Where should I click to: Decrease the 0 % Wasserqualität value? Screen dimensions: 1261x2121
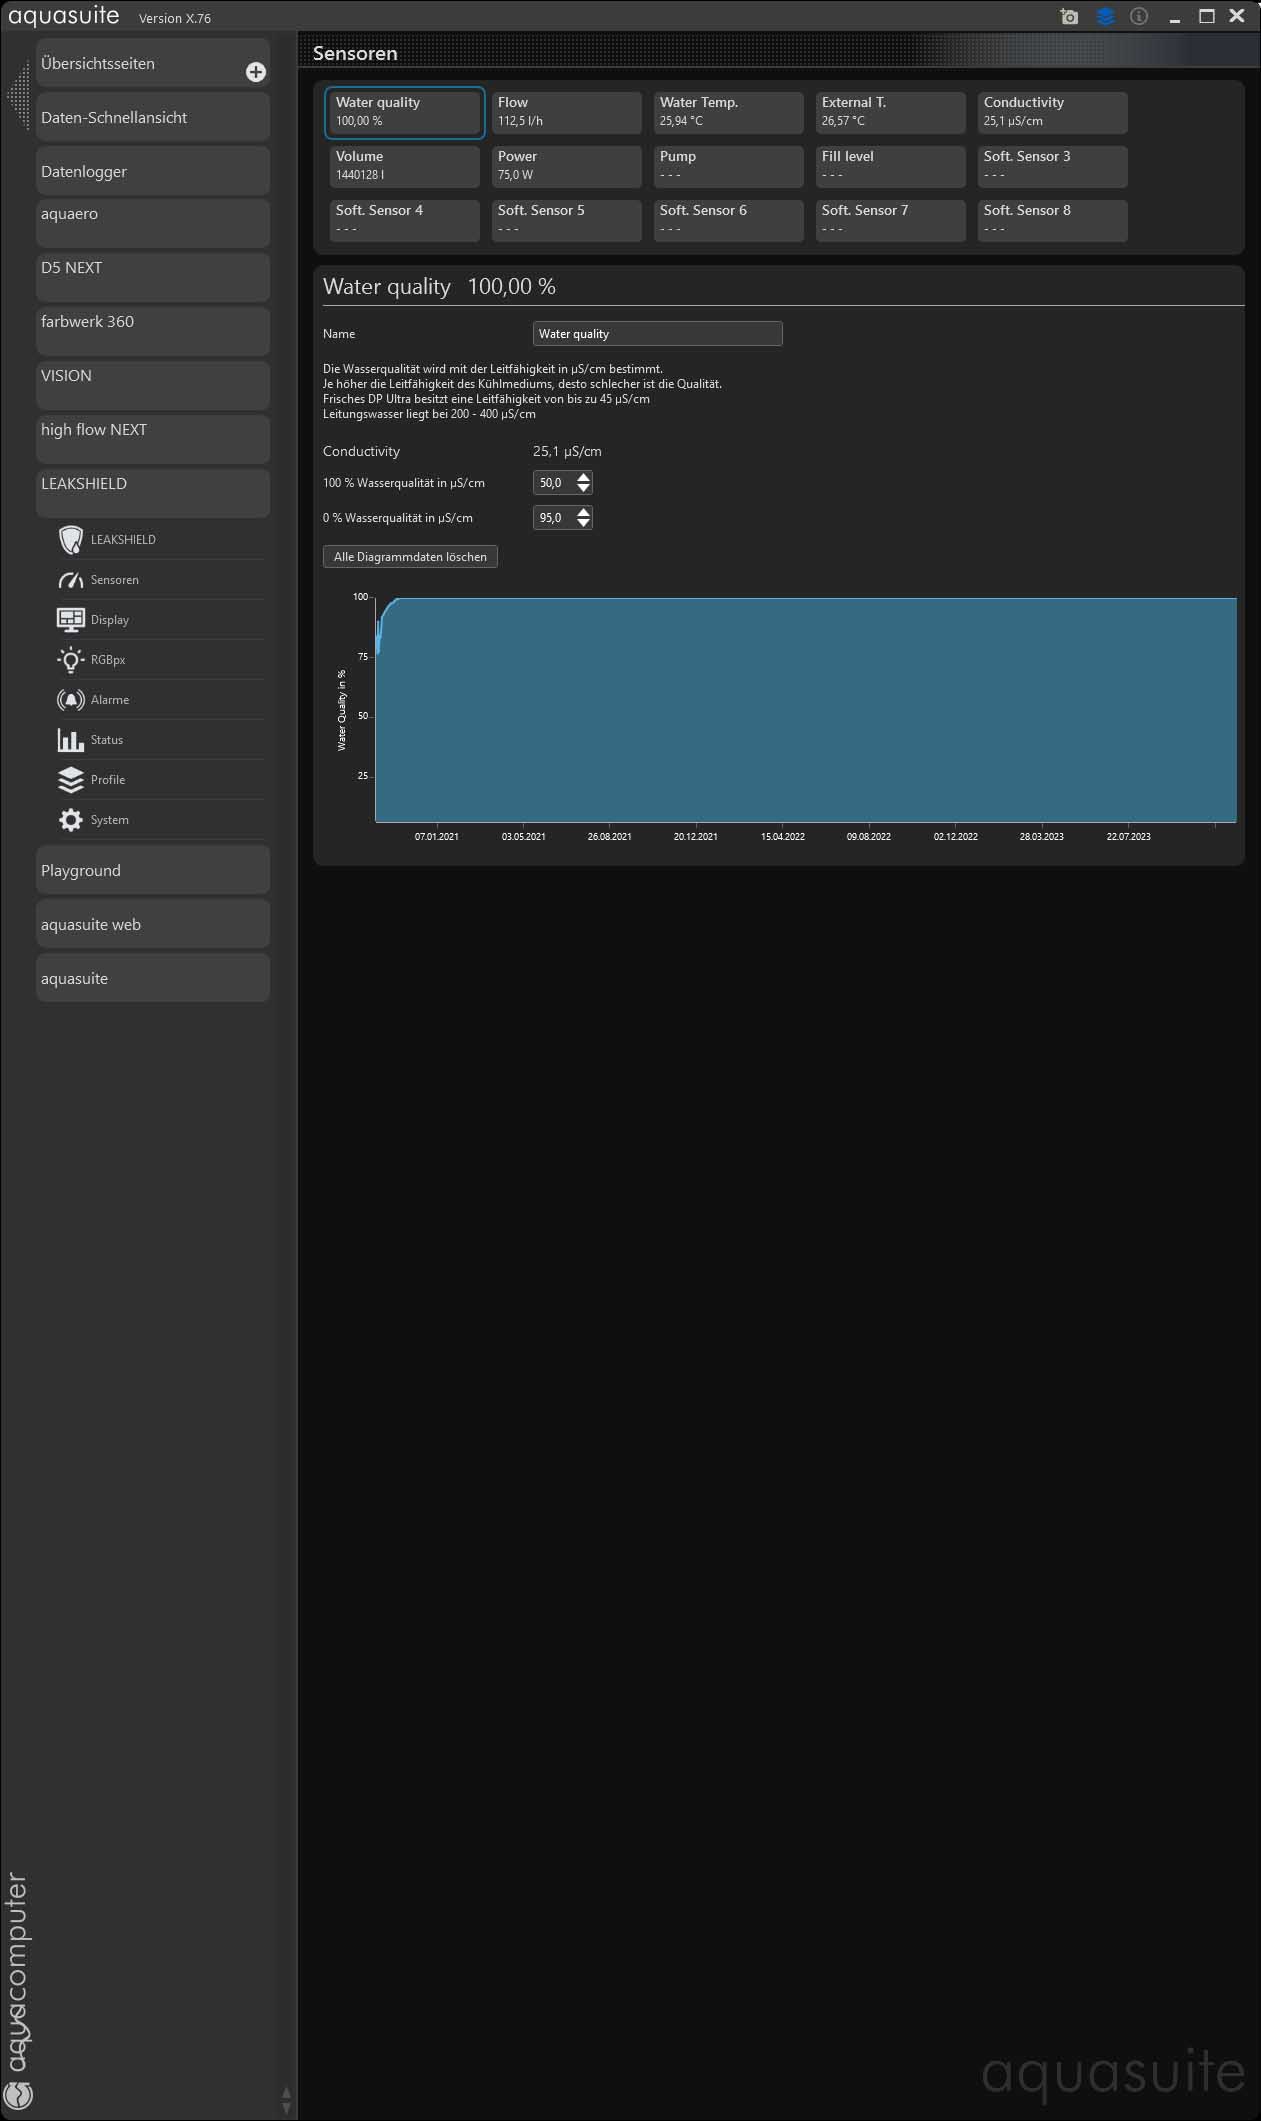pos(584,524)
